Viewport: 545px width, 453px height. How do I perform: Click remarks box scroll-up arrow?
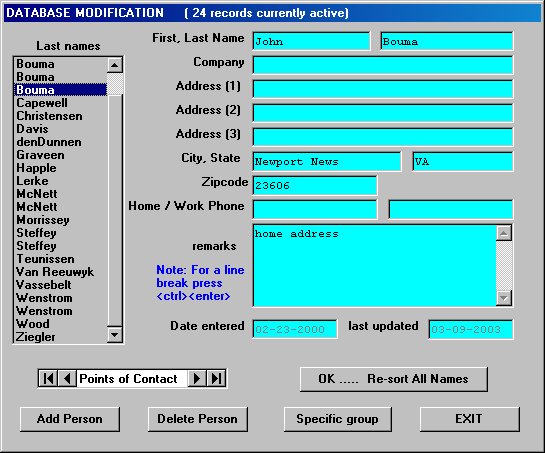point(504,233)
